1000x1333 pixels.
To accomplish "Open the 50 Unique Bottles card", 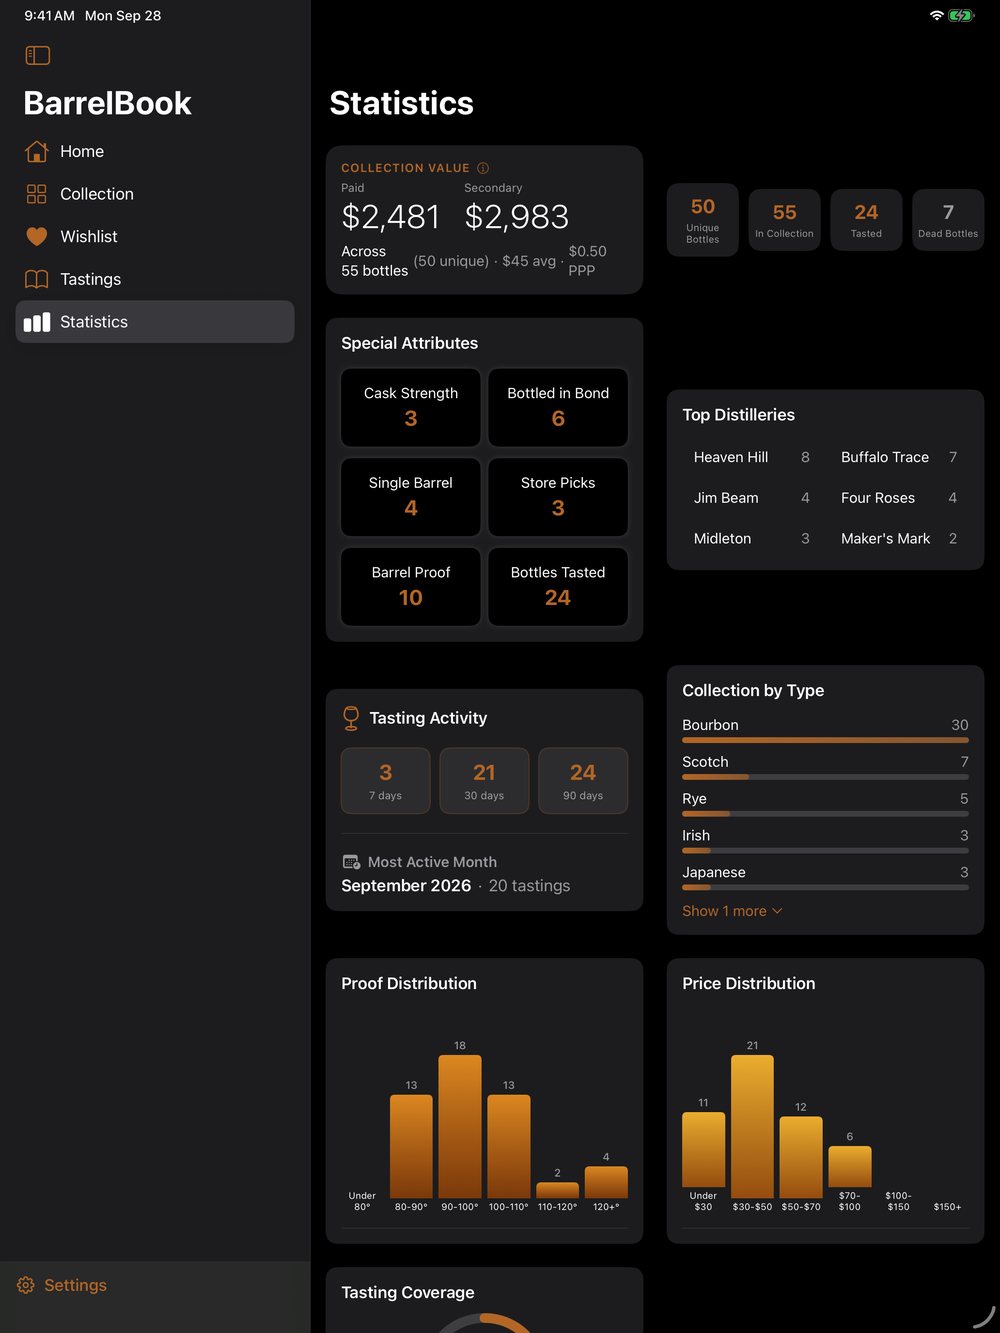I will (703, 220).
